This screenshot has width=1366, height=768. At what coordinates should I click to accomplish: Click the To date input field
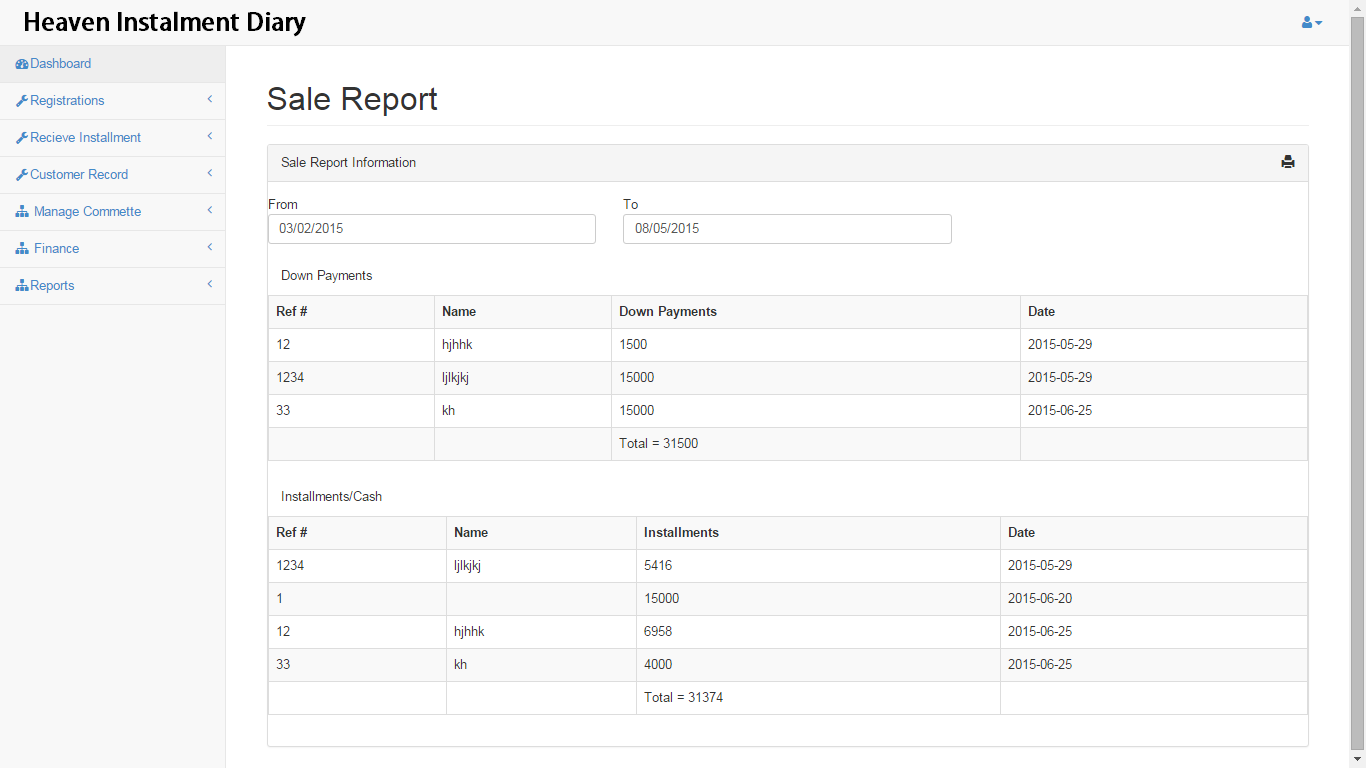787,229
